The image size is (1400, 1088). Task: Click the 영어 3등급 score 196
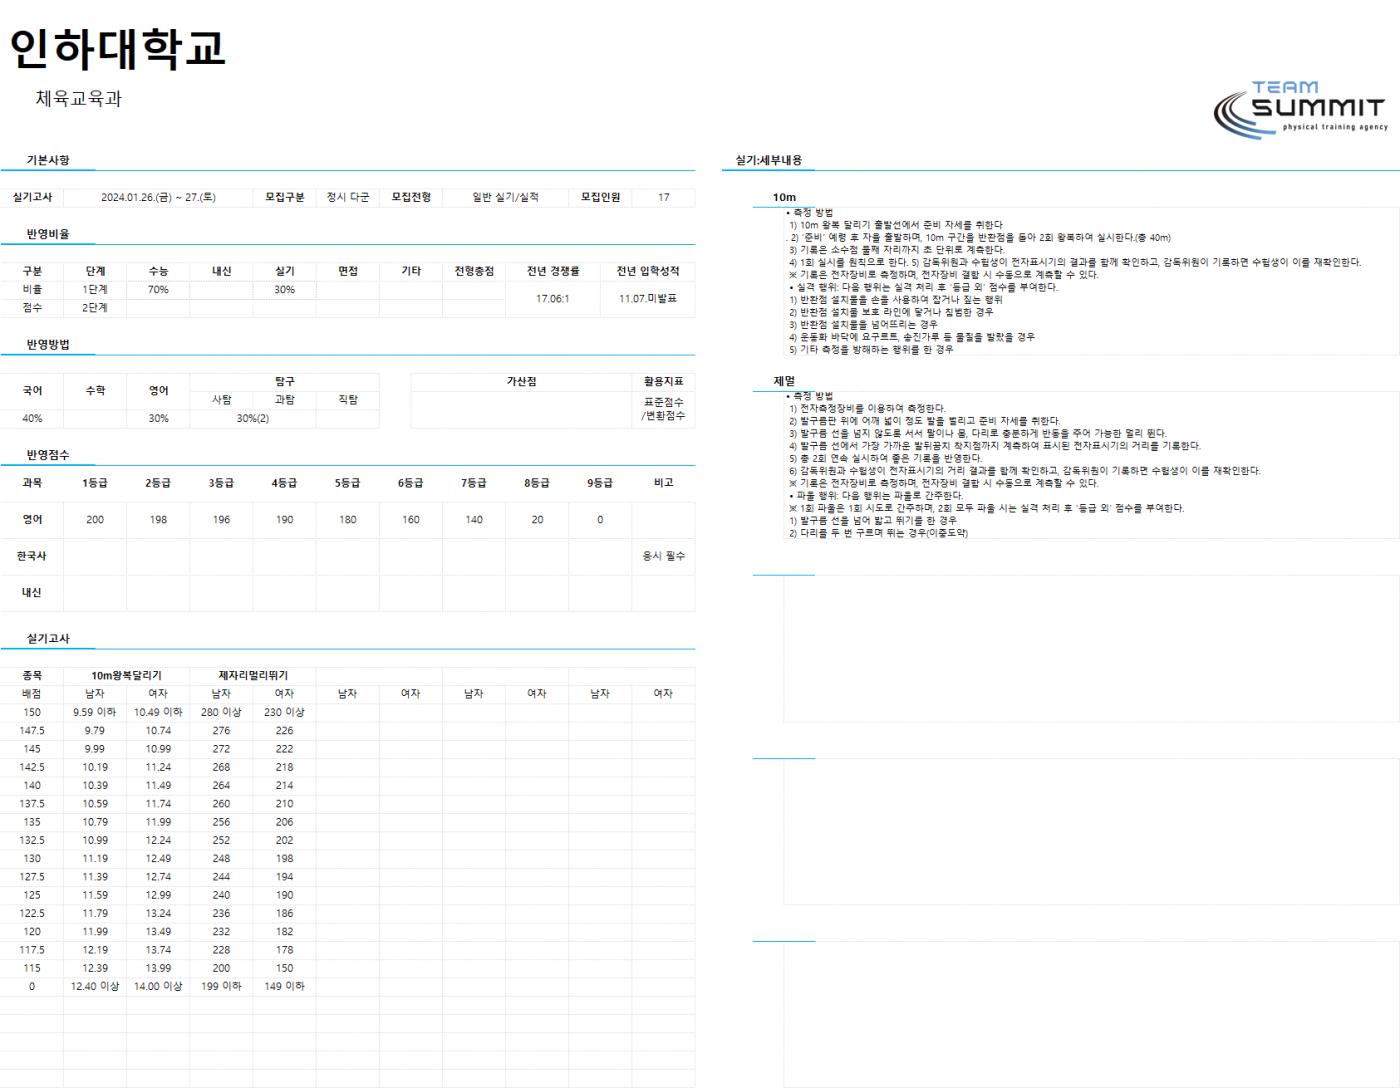pos(221,519)
